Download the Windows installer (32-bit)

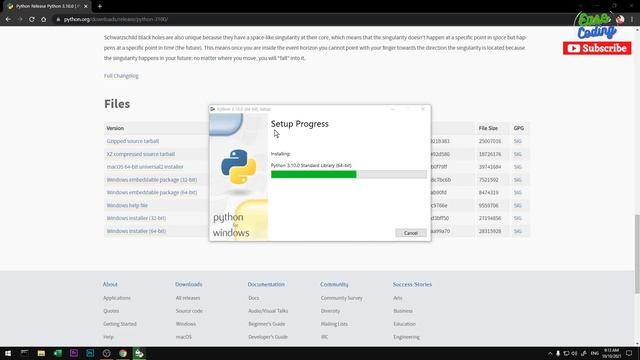pos(136,218)
